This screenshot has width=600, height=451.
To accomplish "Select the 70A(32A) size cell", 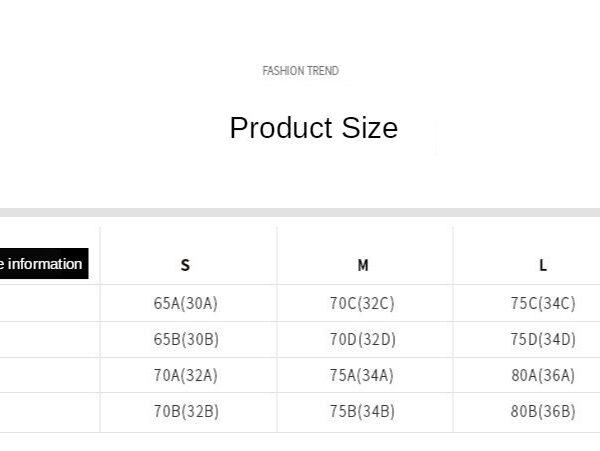I will (x=186, y=375).
